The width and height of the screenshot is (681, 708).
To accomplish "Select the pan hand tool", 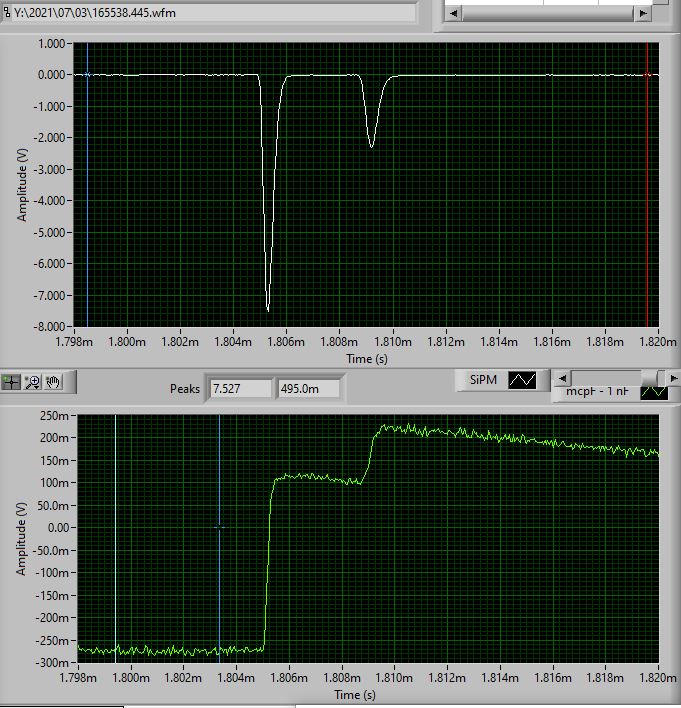I will pyautogui.click(x=53, y=382).
